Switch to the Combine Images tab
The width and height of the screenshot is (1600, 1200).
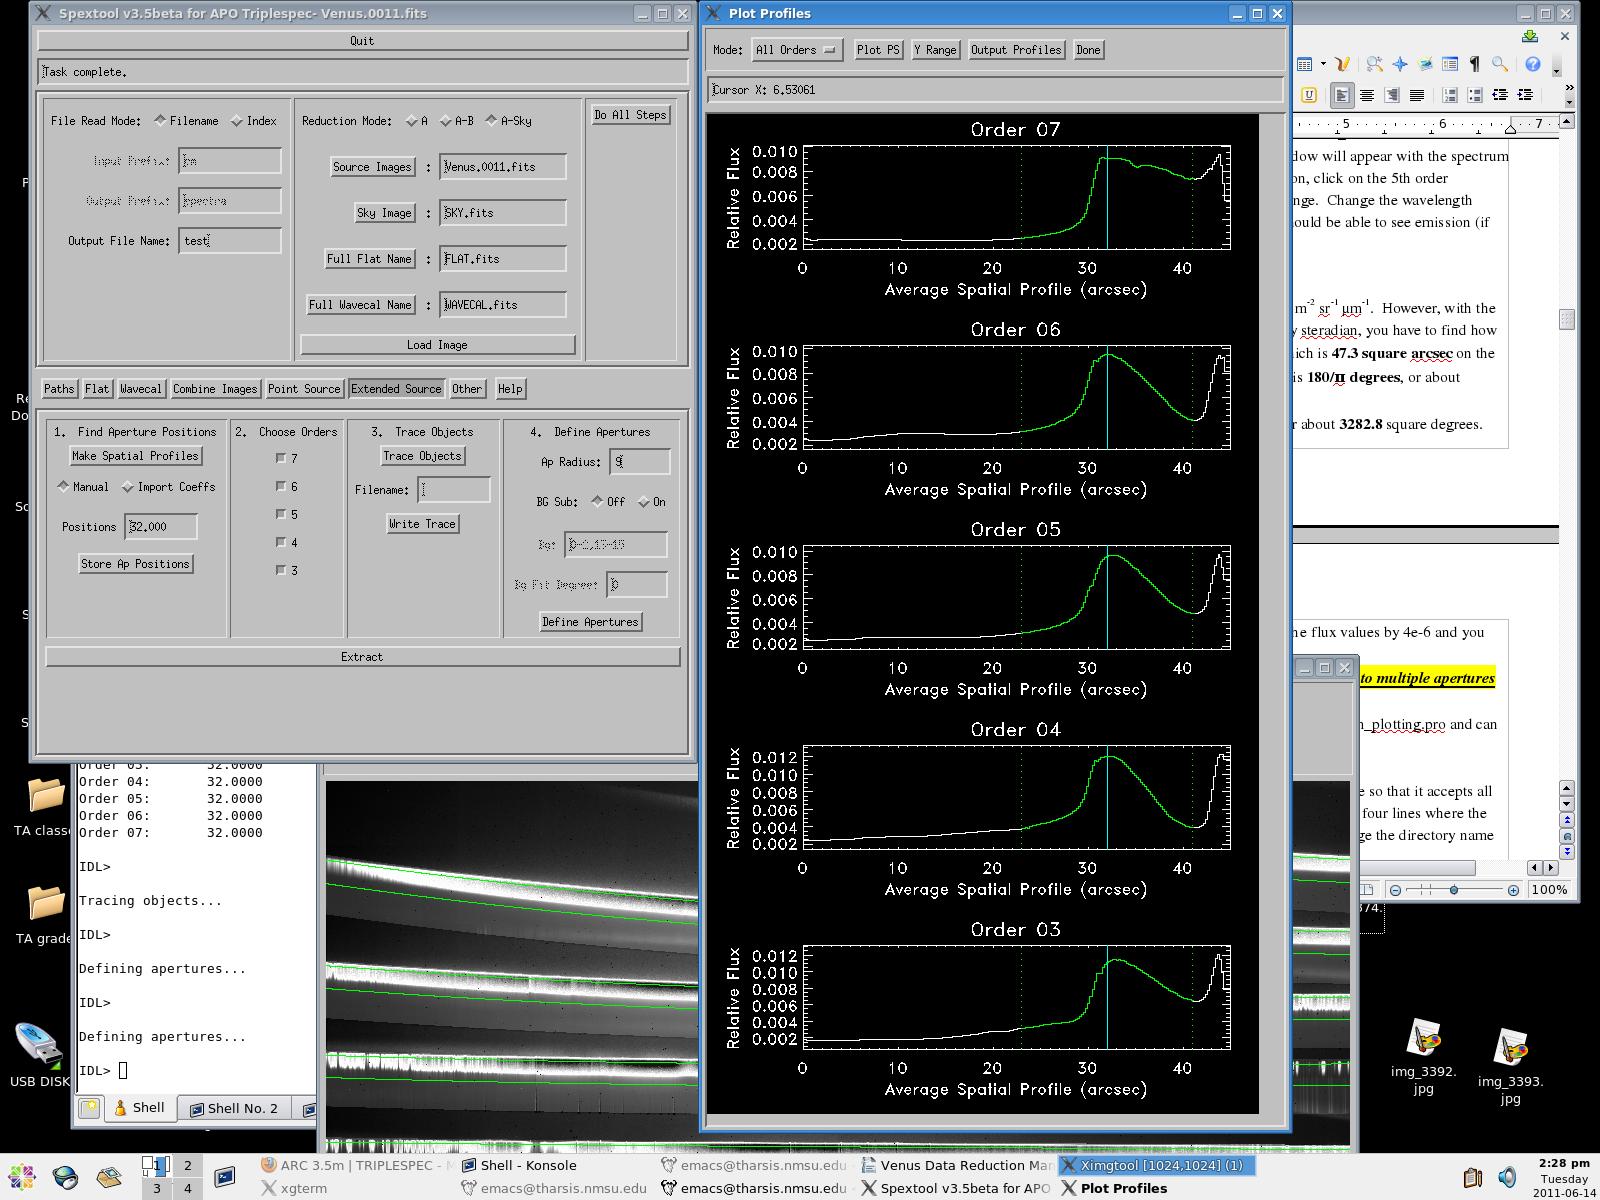point(215,389)
